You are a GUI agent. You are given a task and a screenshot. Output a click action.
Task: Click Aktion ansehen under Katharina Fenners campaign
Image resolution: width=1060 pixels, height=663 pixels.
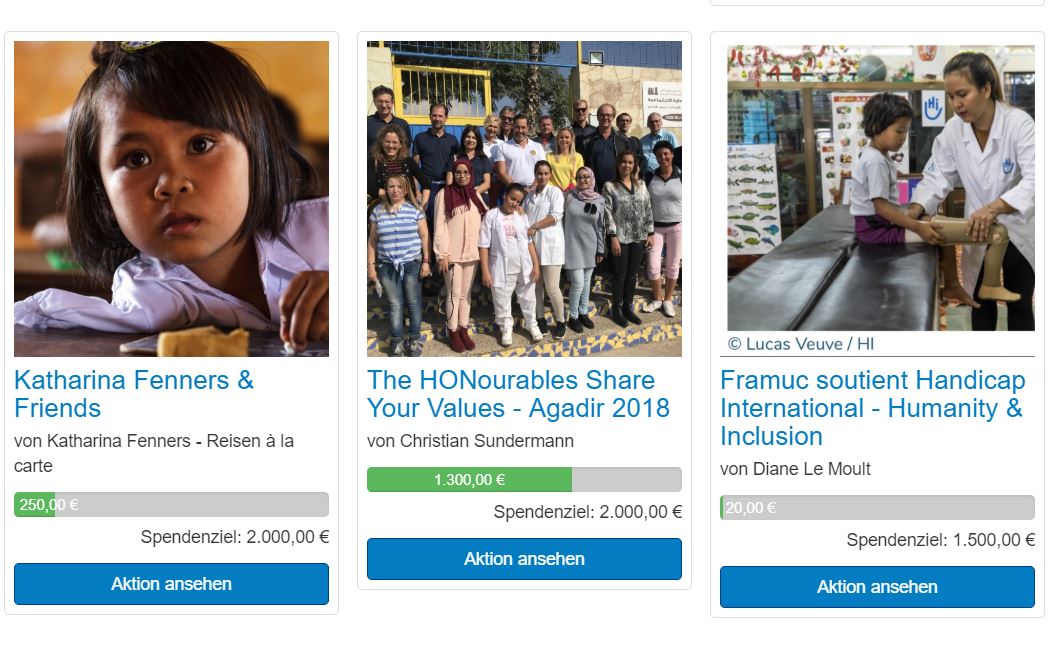click(x=172, y=584)
